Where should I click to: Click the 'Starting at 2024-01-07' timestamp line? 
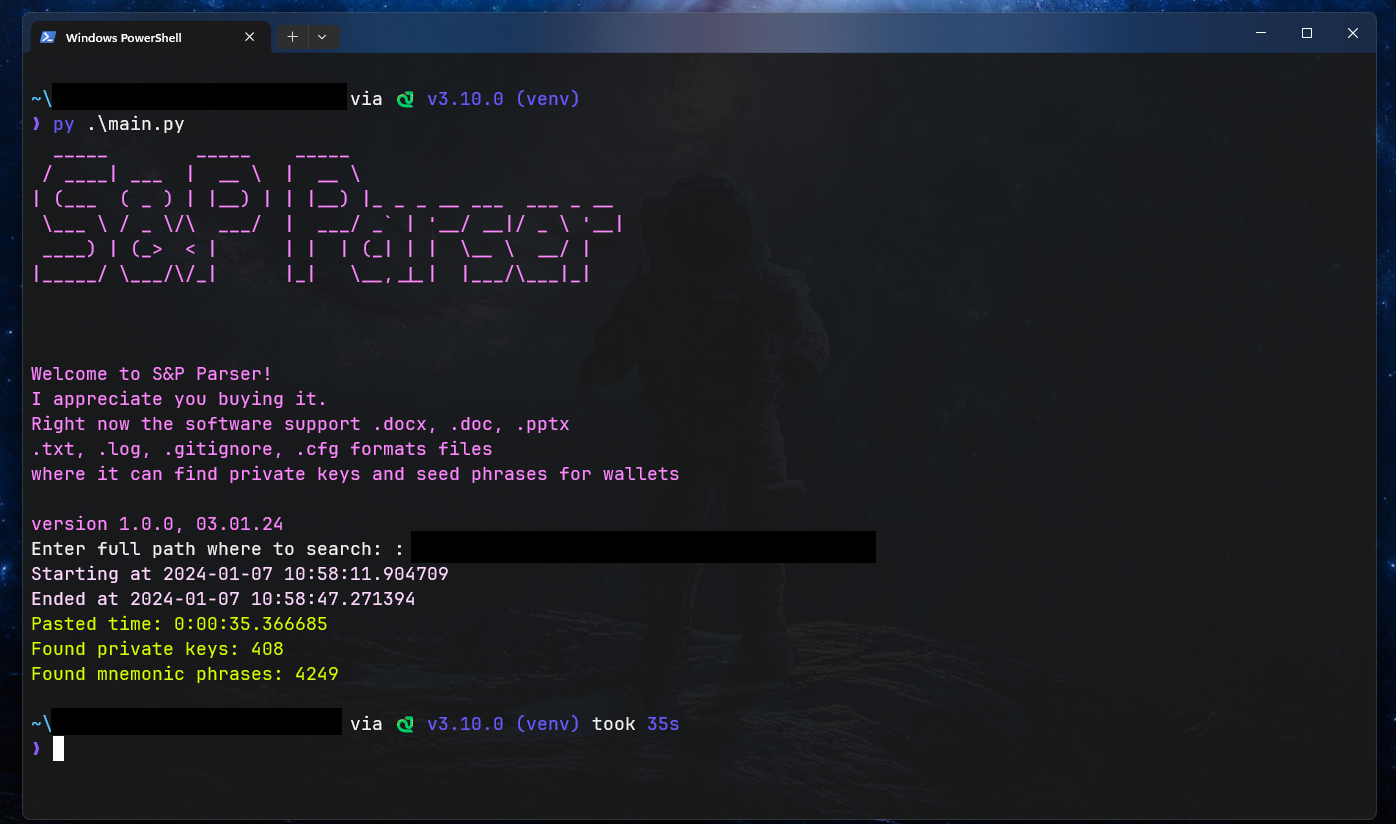click(240, 574)
